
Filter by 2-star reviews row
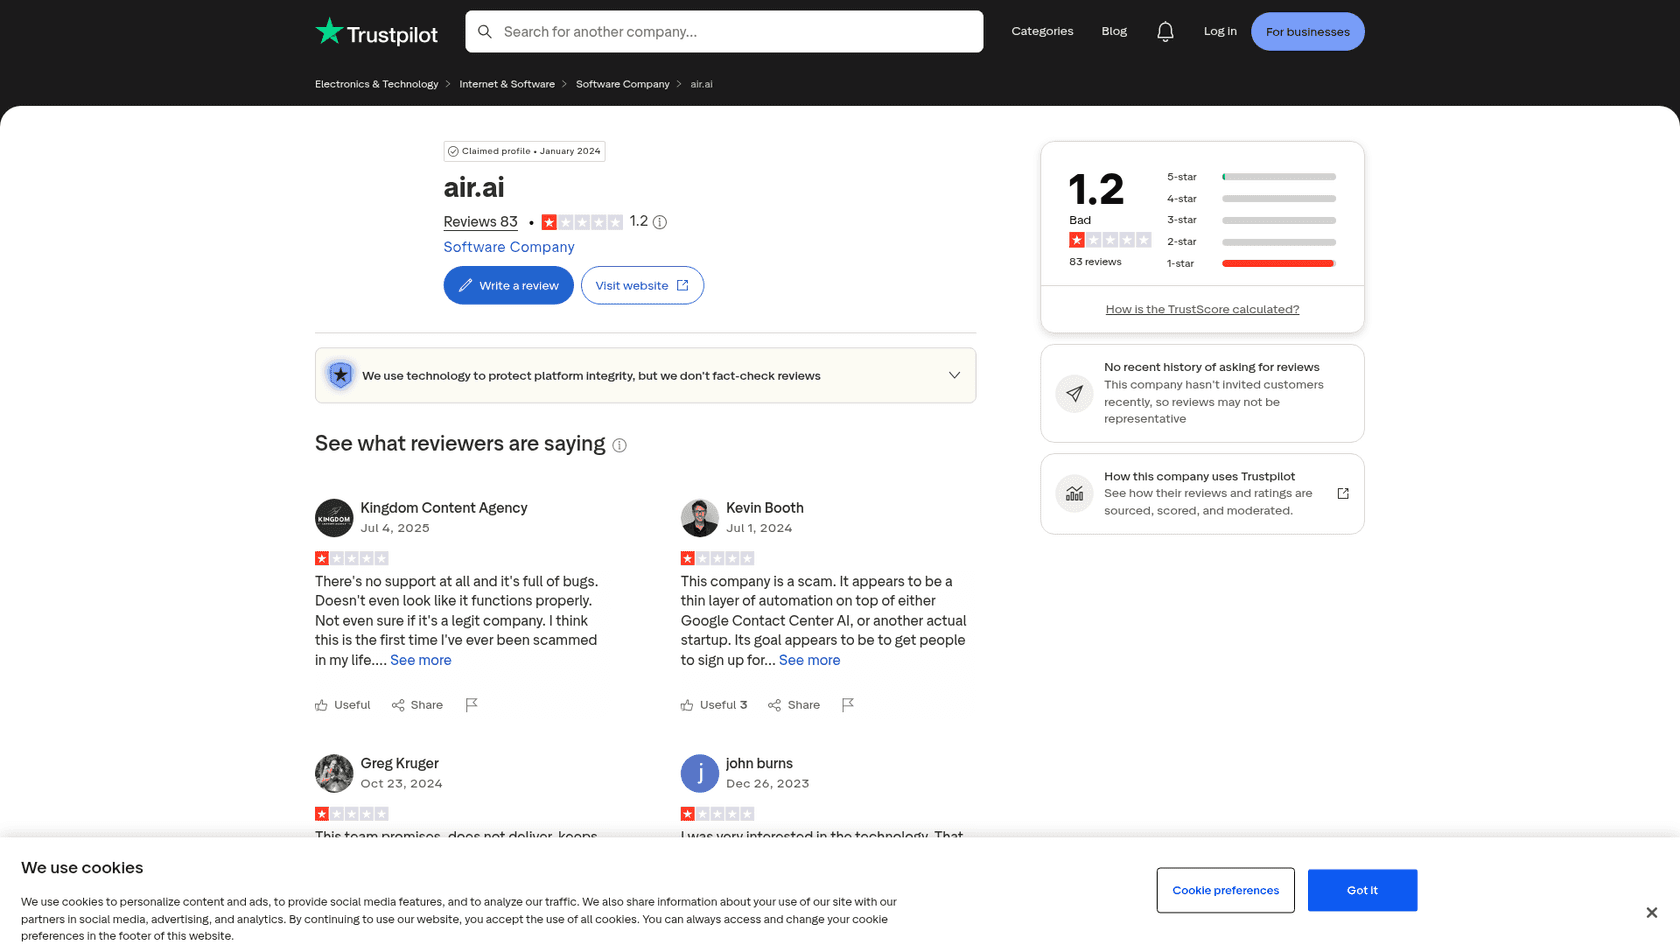pyautogui.click(x=1251, y=242)
